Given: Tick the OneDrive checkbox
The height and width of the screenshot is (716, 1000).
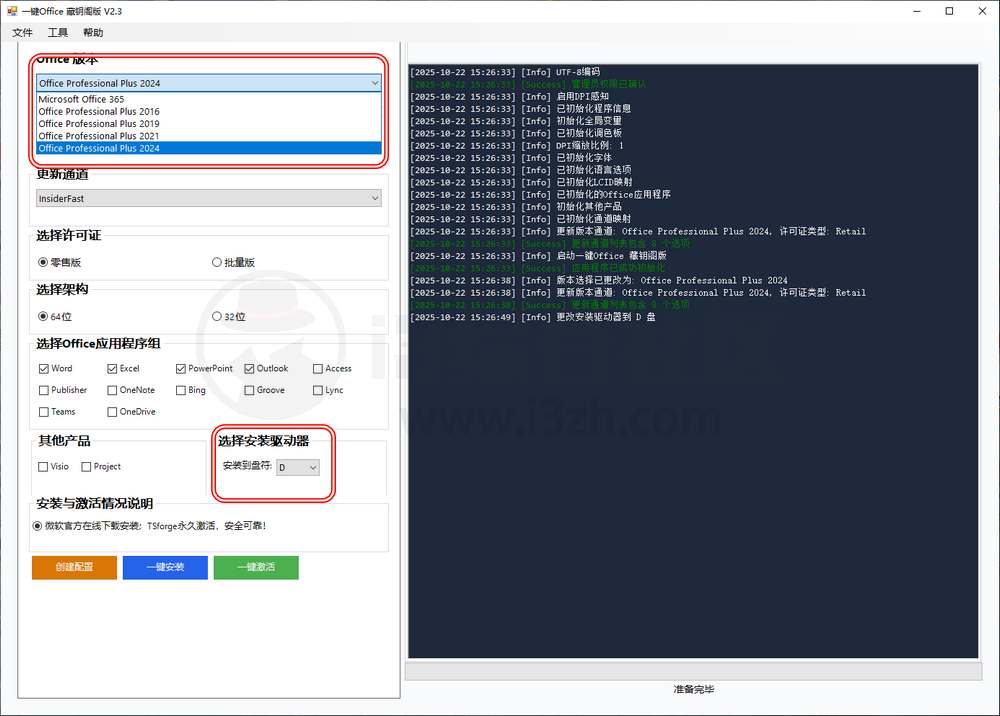Looking at the screenshot, I should (112, 412).
